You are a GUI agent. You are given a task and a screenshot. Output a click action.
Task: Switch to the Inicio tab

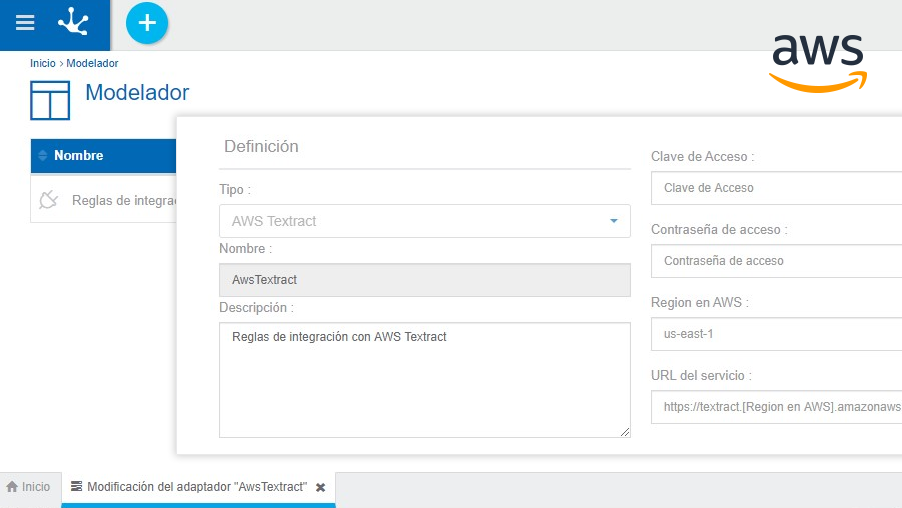pos(30,487)
